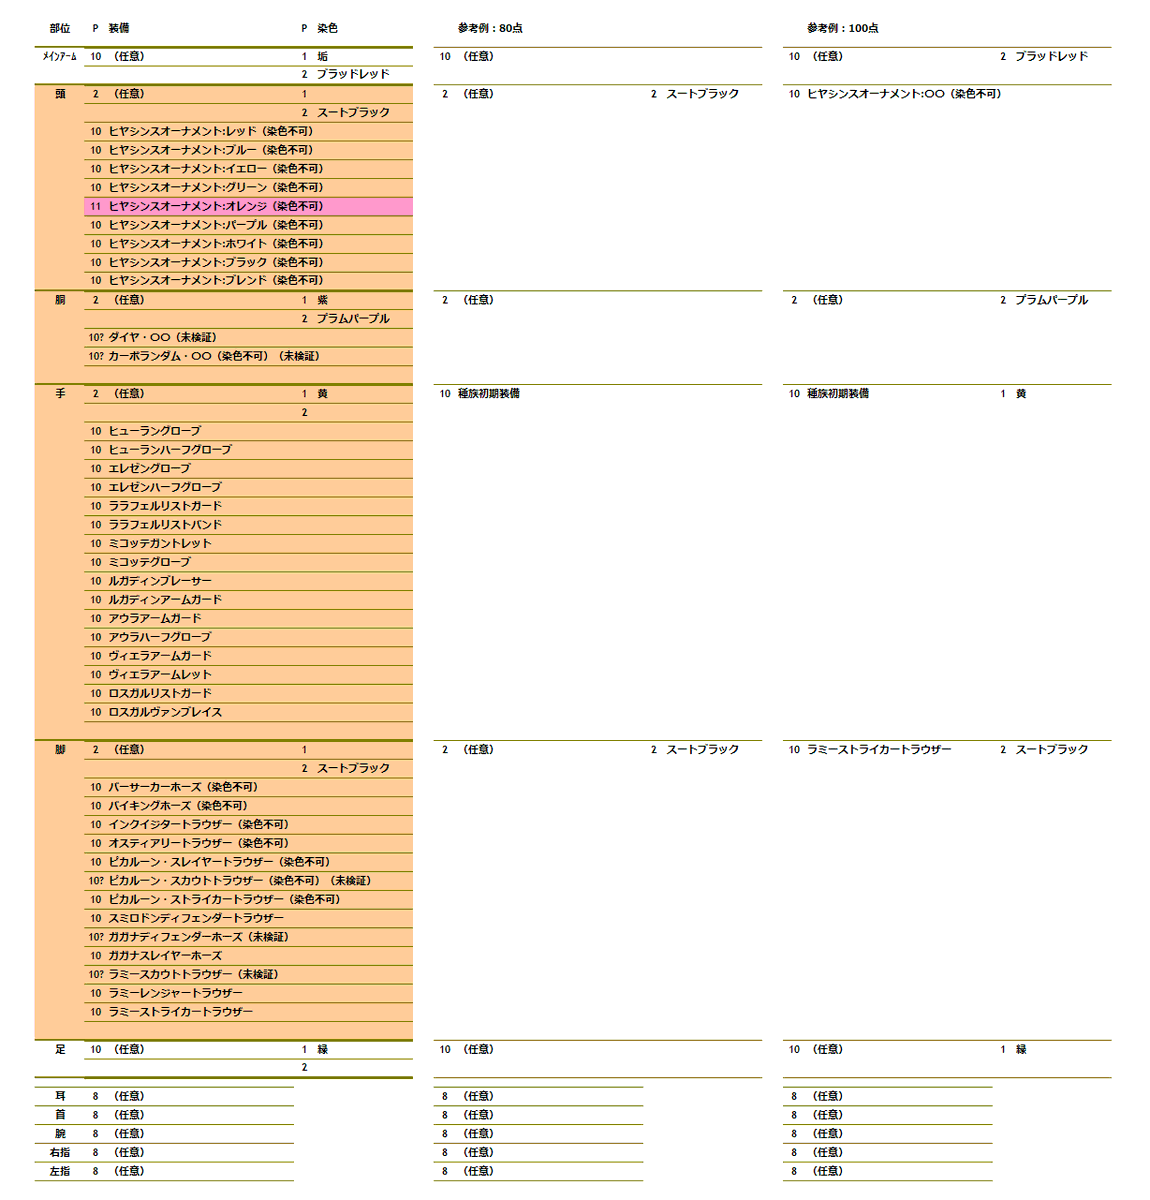Select バーサーカーホーズ（染色不可） row
The width and height of the screenshot is (1150, 1200).
click(248, 787)
